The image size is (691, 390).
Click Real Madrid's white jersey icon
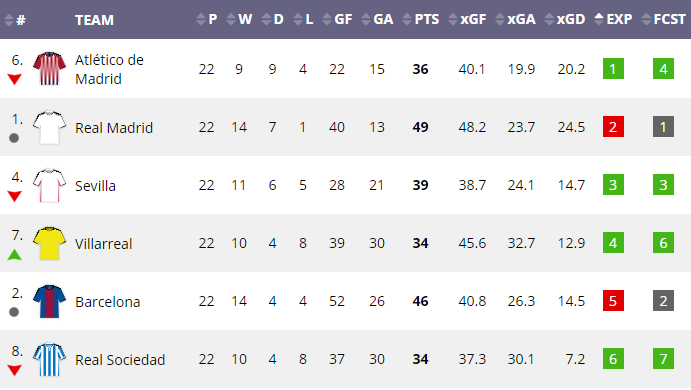[x=49, y=127]
